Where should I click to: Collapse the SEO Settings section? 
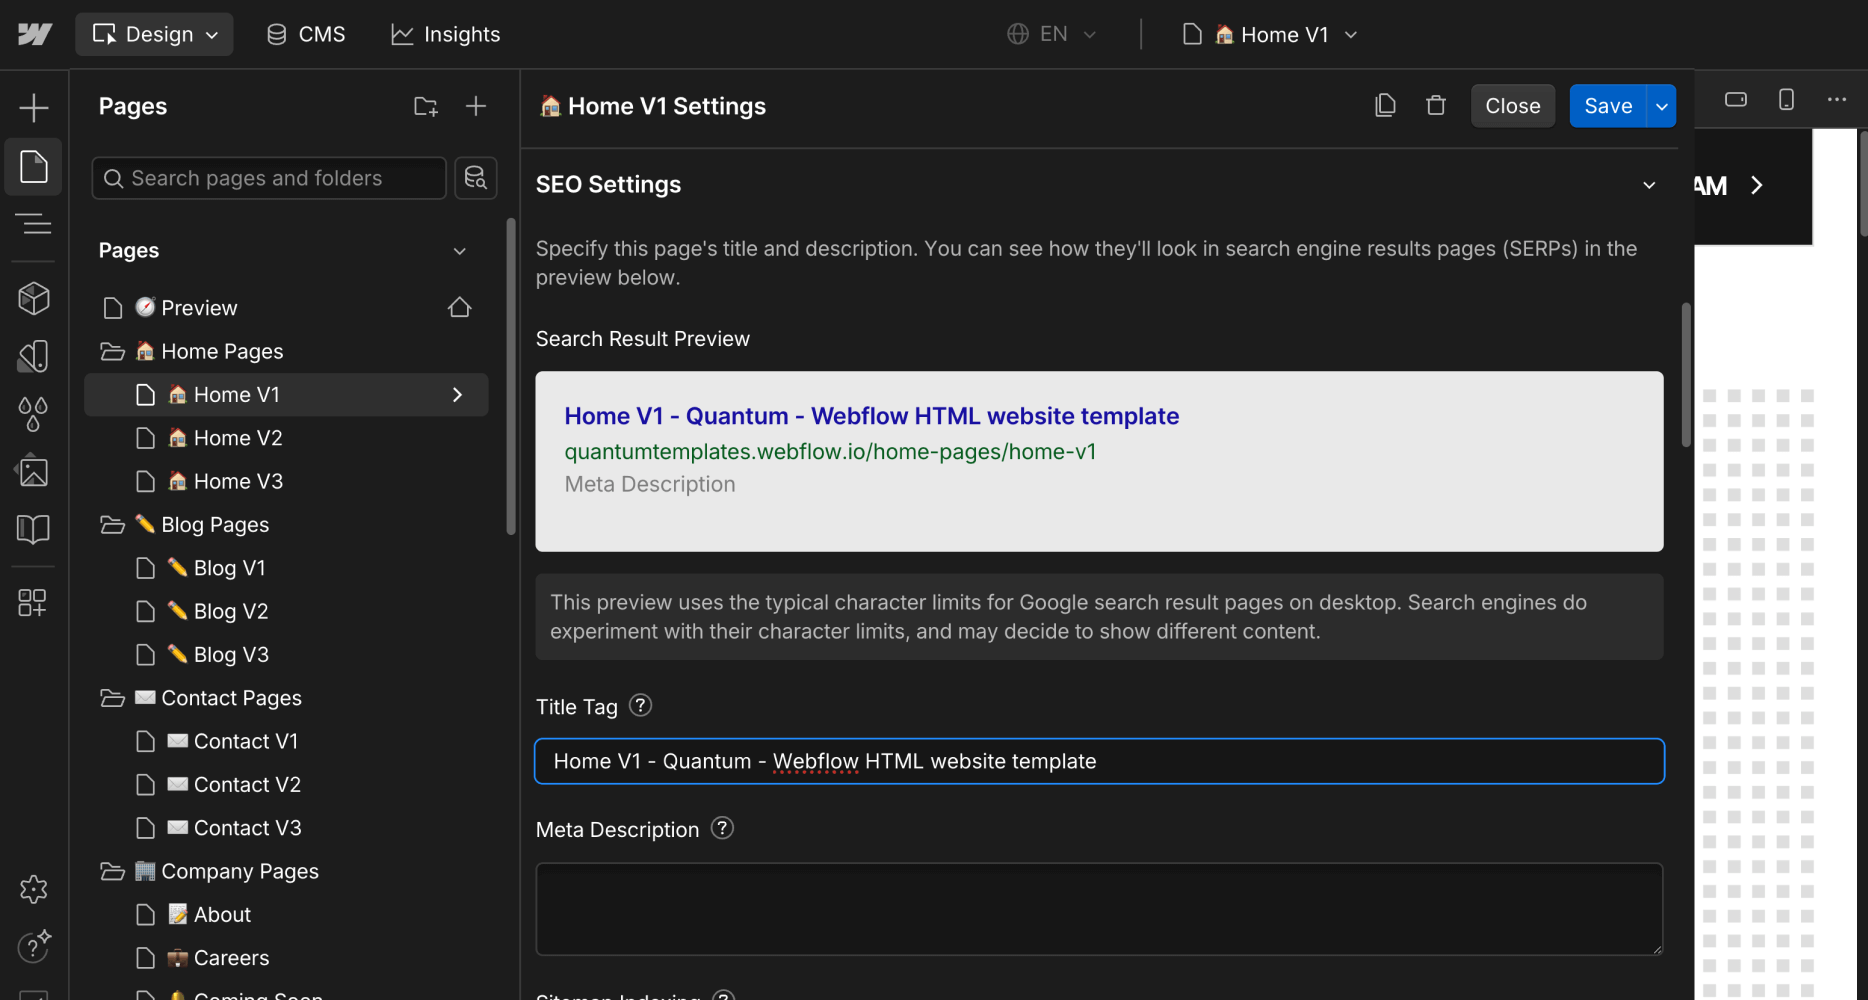(x=1648, y=185)
